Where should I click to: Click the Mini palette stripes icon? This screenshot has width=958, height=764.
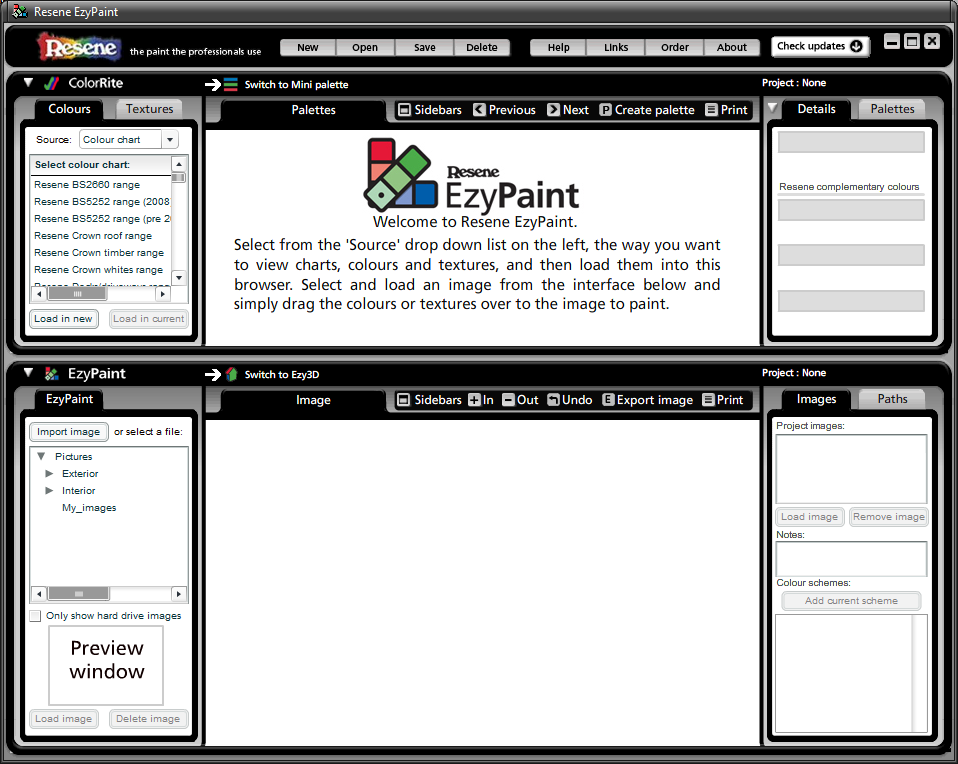[x=230, y=84]
